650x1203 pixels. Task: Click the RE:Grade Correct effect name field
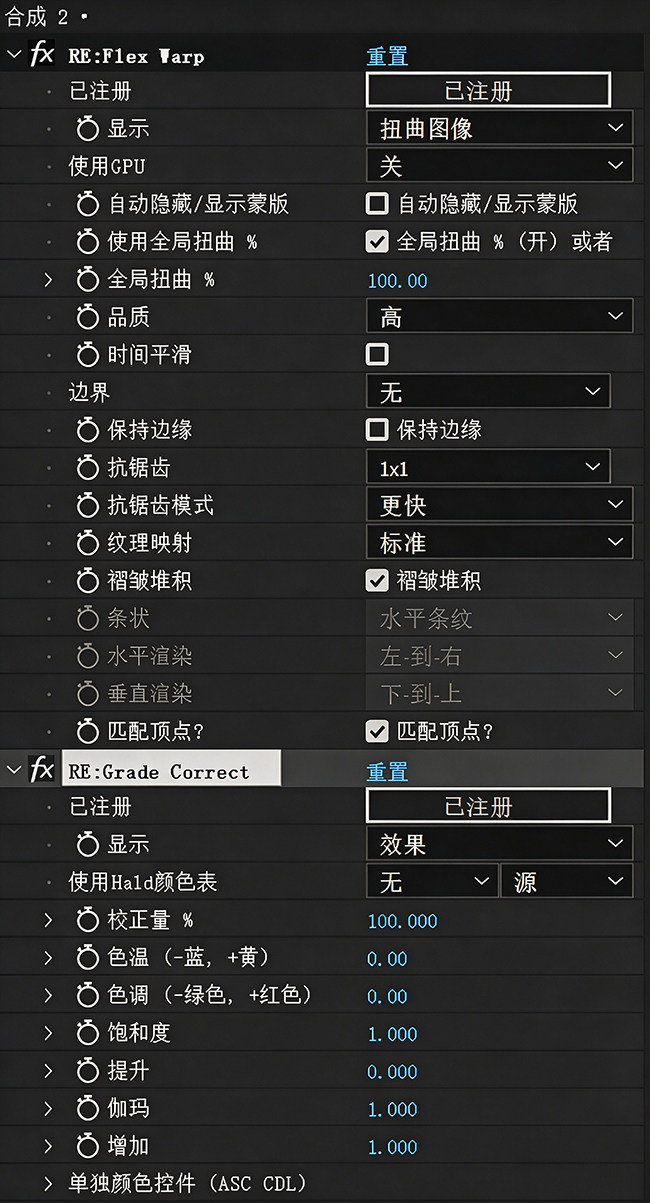(171, 770)
